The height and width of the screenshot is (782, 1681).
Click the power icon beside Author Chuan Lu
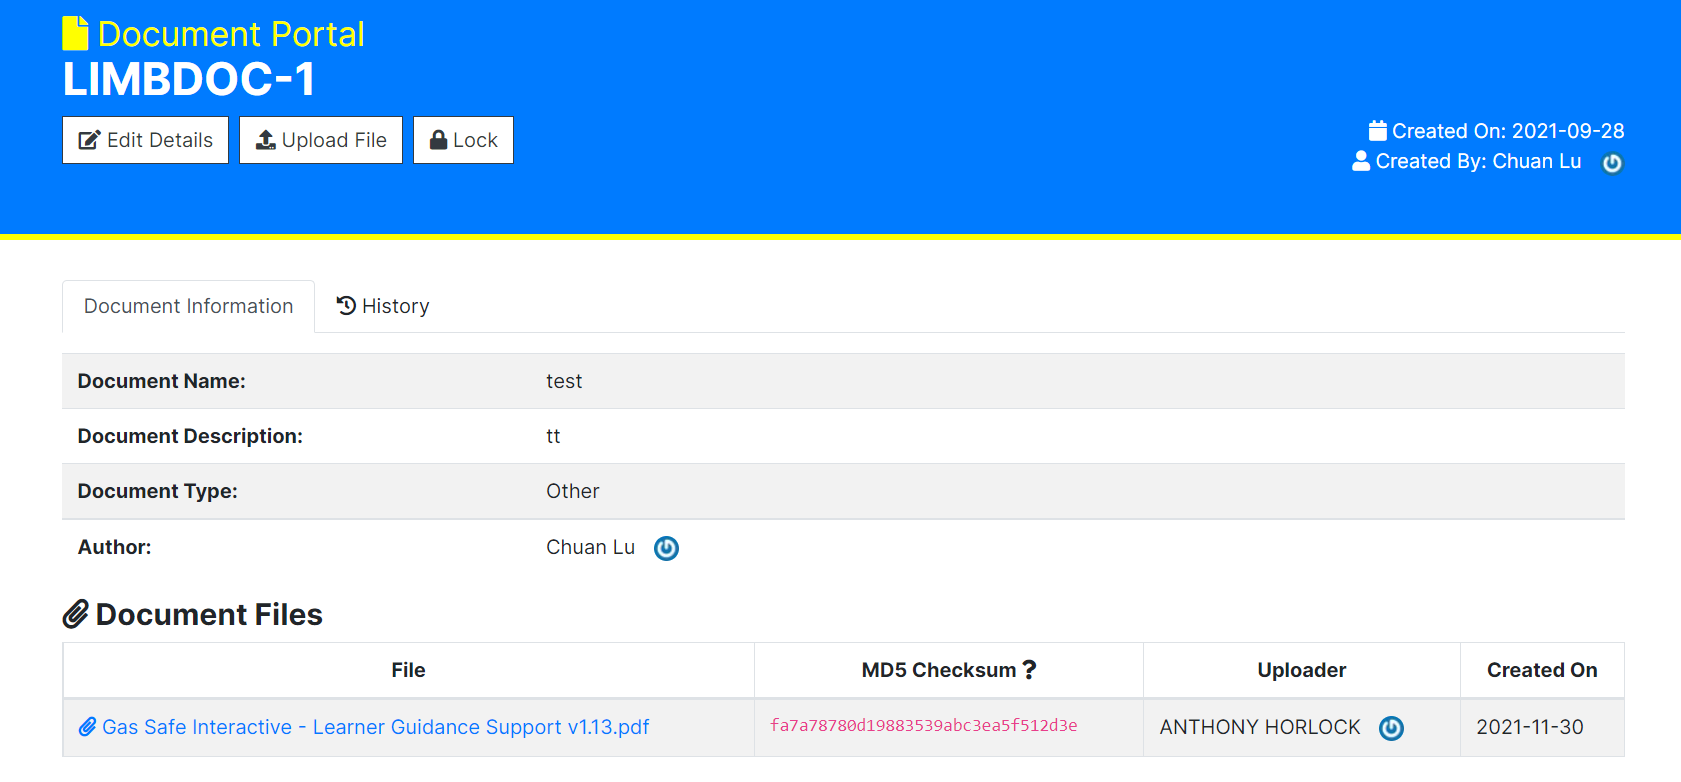point(666,548)
